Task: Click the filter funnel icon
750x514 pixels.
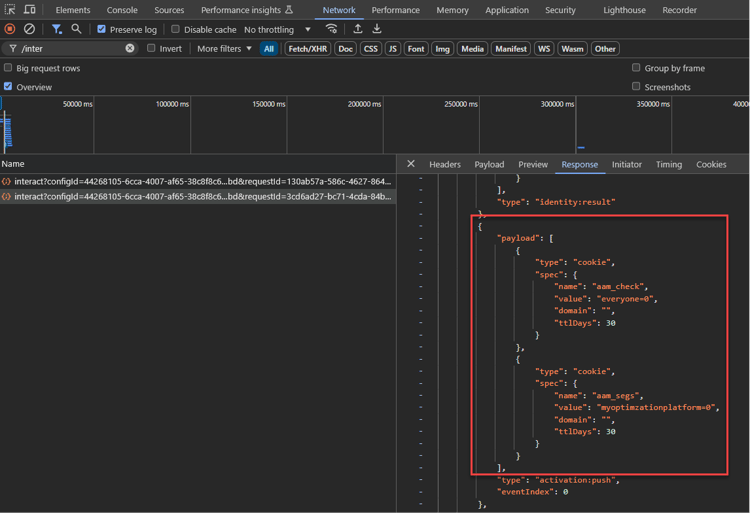Action: tap(56, 29)
